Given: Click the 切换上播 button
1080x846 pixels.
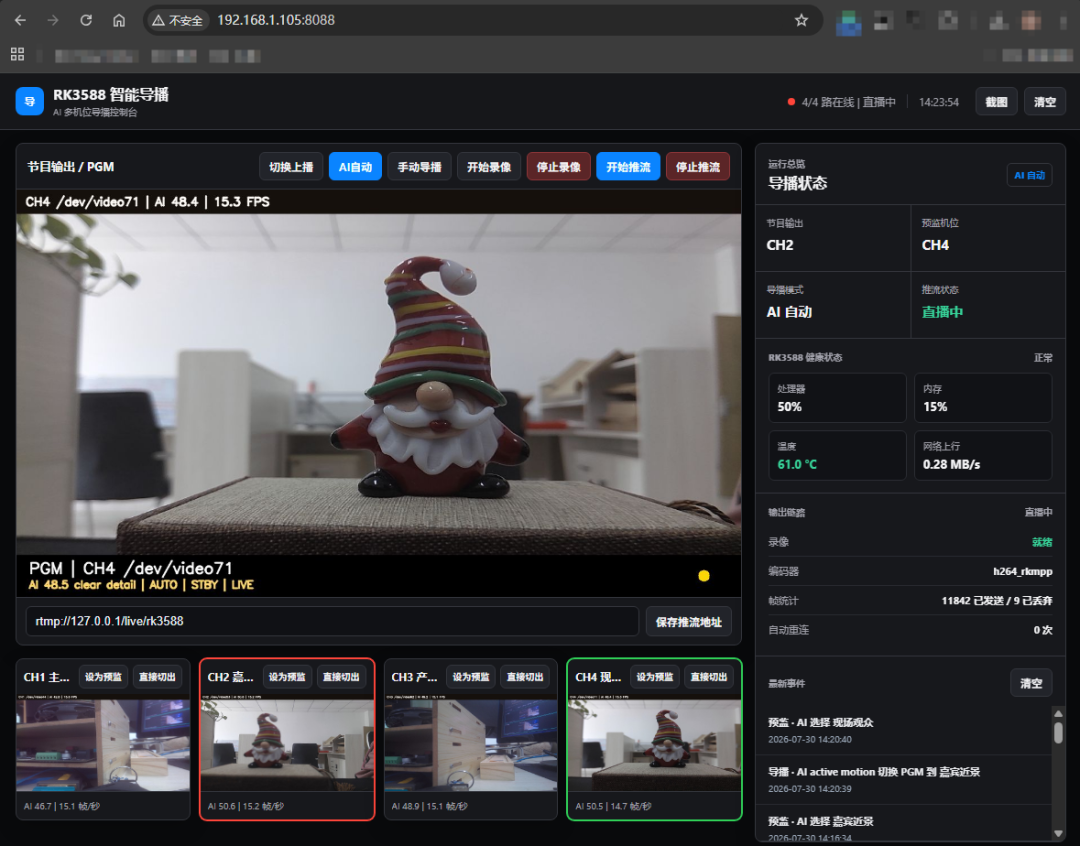Looking at the screenshot, I should coord(291,167).
